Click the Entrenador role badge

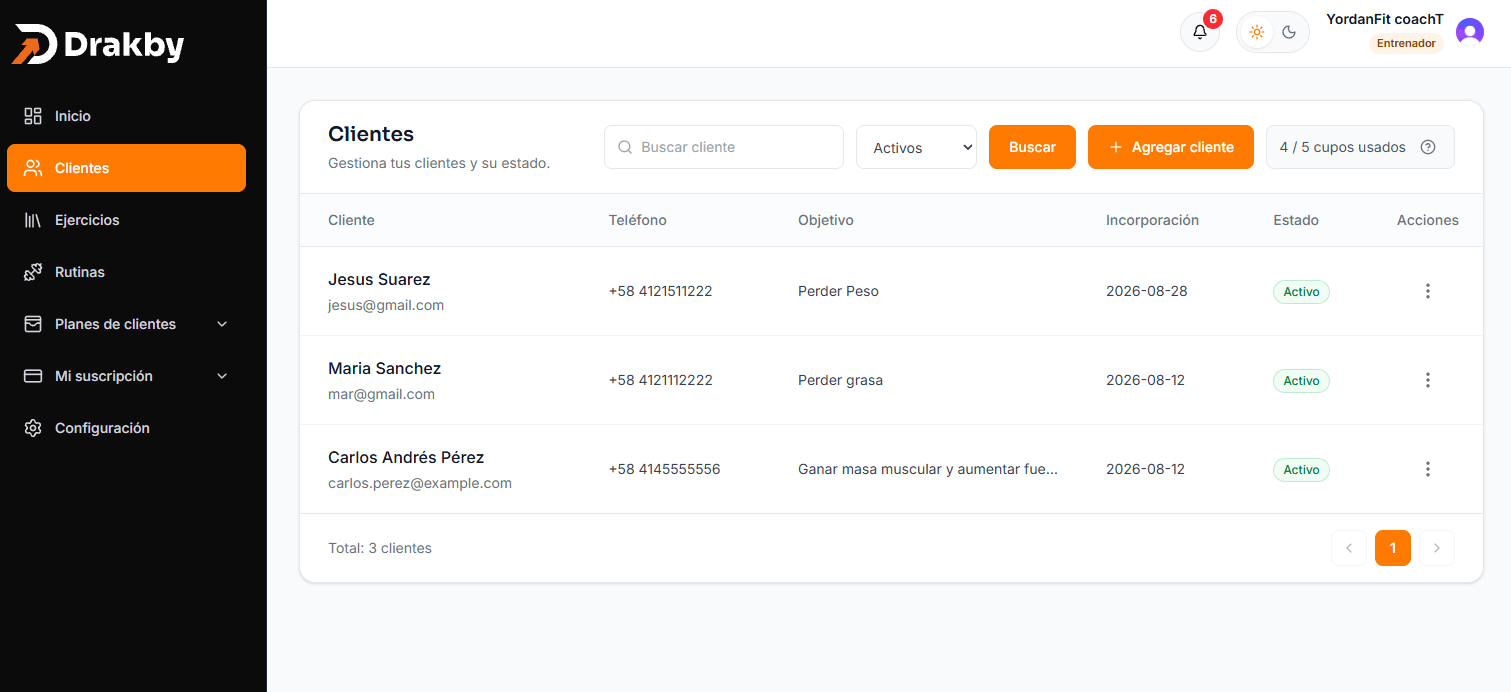[1406, 44]
